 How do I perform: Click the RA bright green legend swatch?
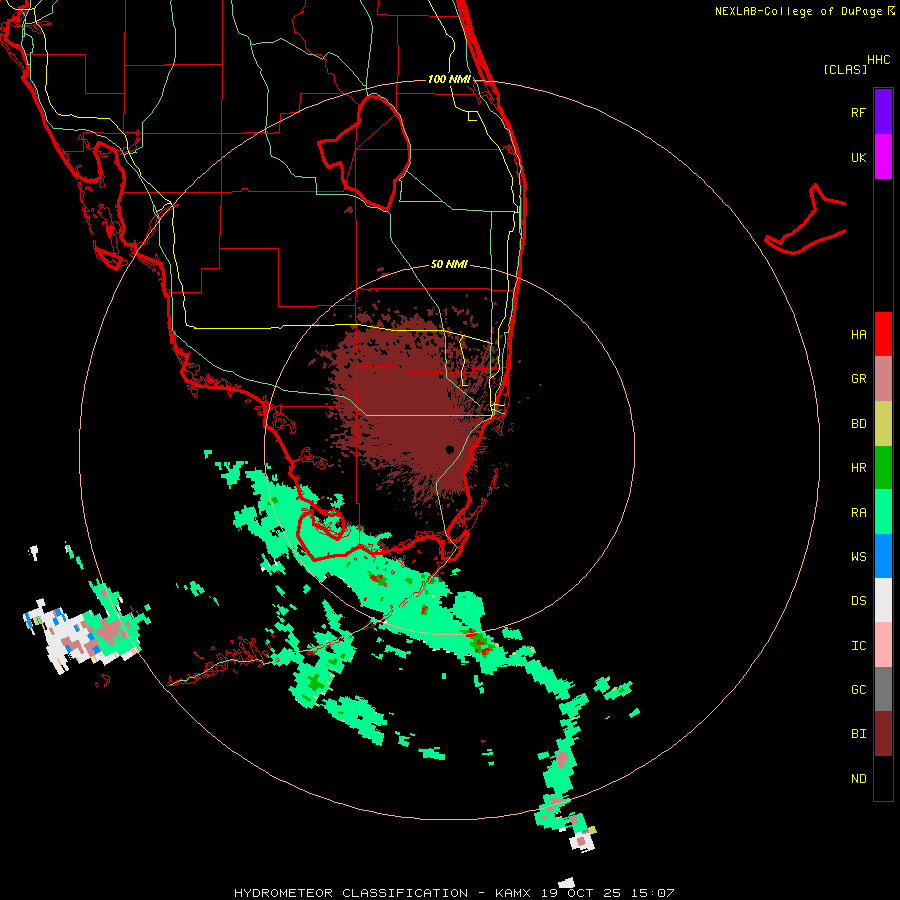(x=883, y=512)
